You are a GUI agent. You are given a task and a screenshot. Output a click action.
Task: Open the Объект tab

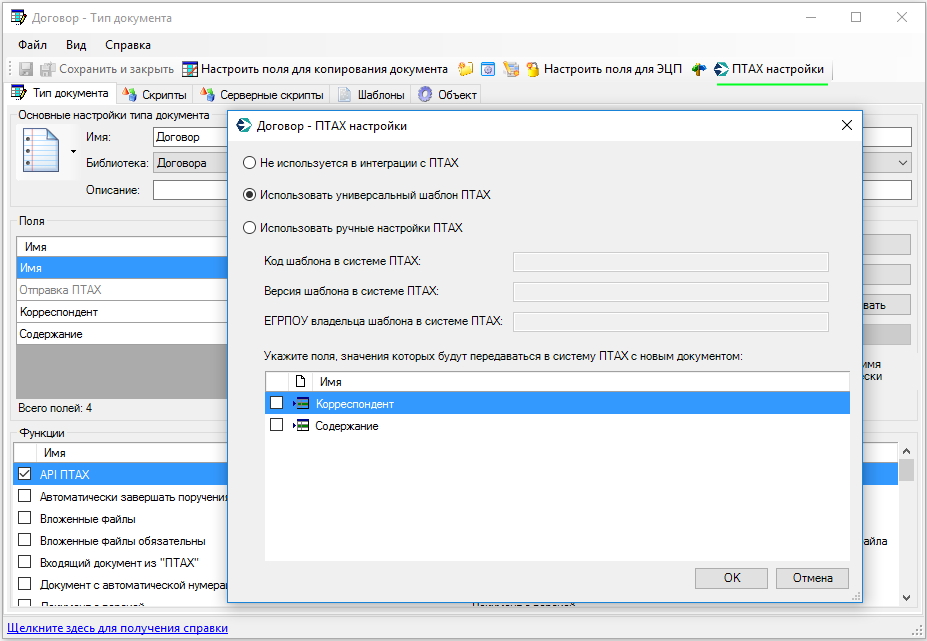(x=448, y=95)
